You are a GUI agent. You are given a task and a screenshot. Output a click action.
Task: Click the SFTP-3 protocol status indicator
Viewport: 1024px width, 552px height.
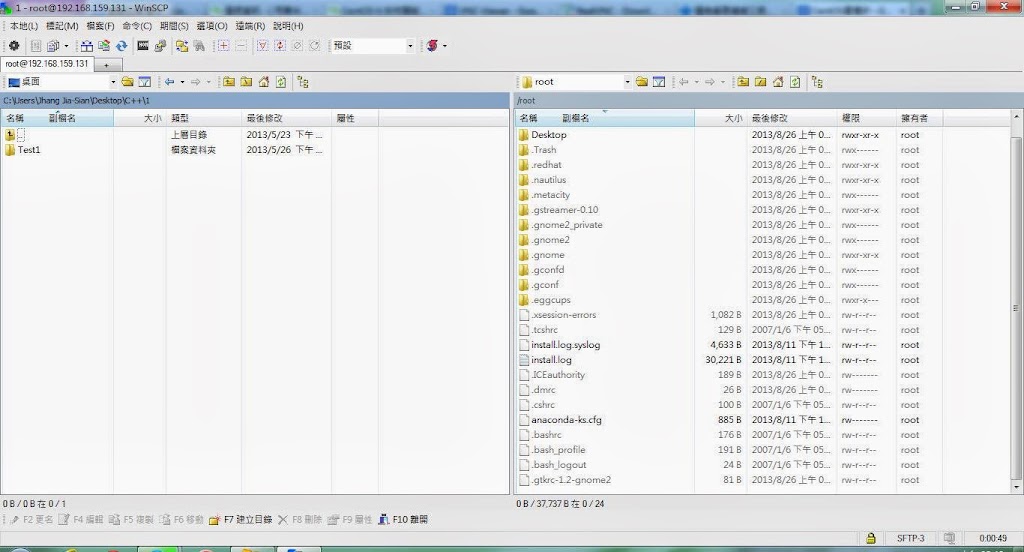[x=910, y=538]
